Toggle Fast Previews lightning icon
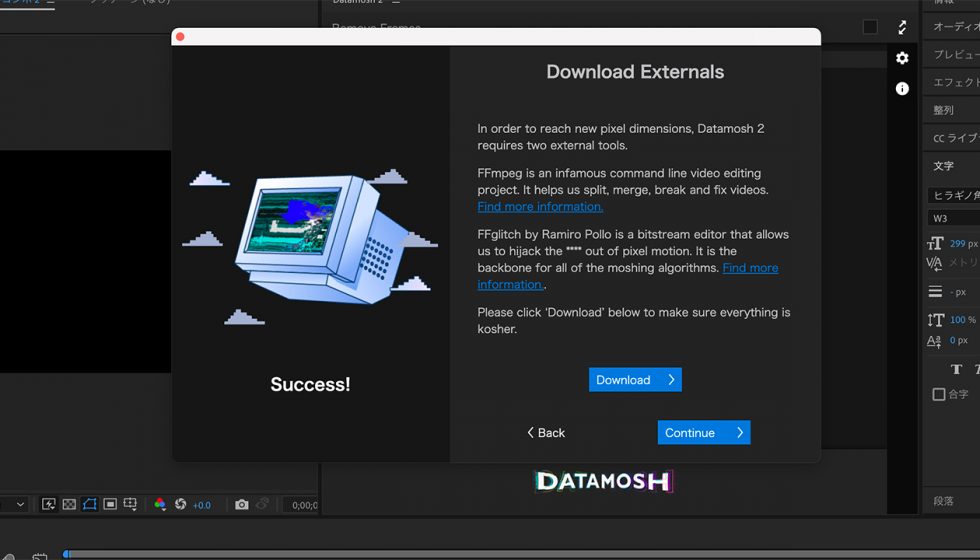This screenshot has width=980, height=560. [49, 504]
